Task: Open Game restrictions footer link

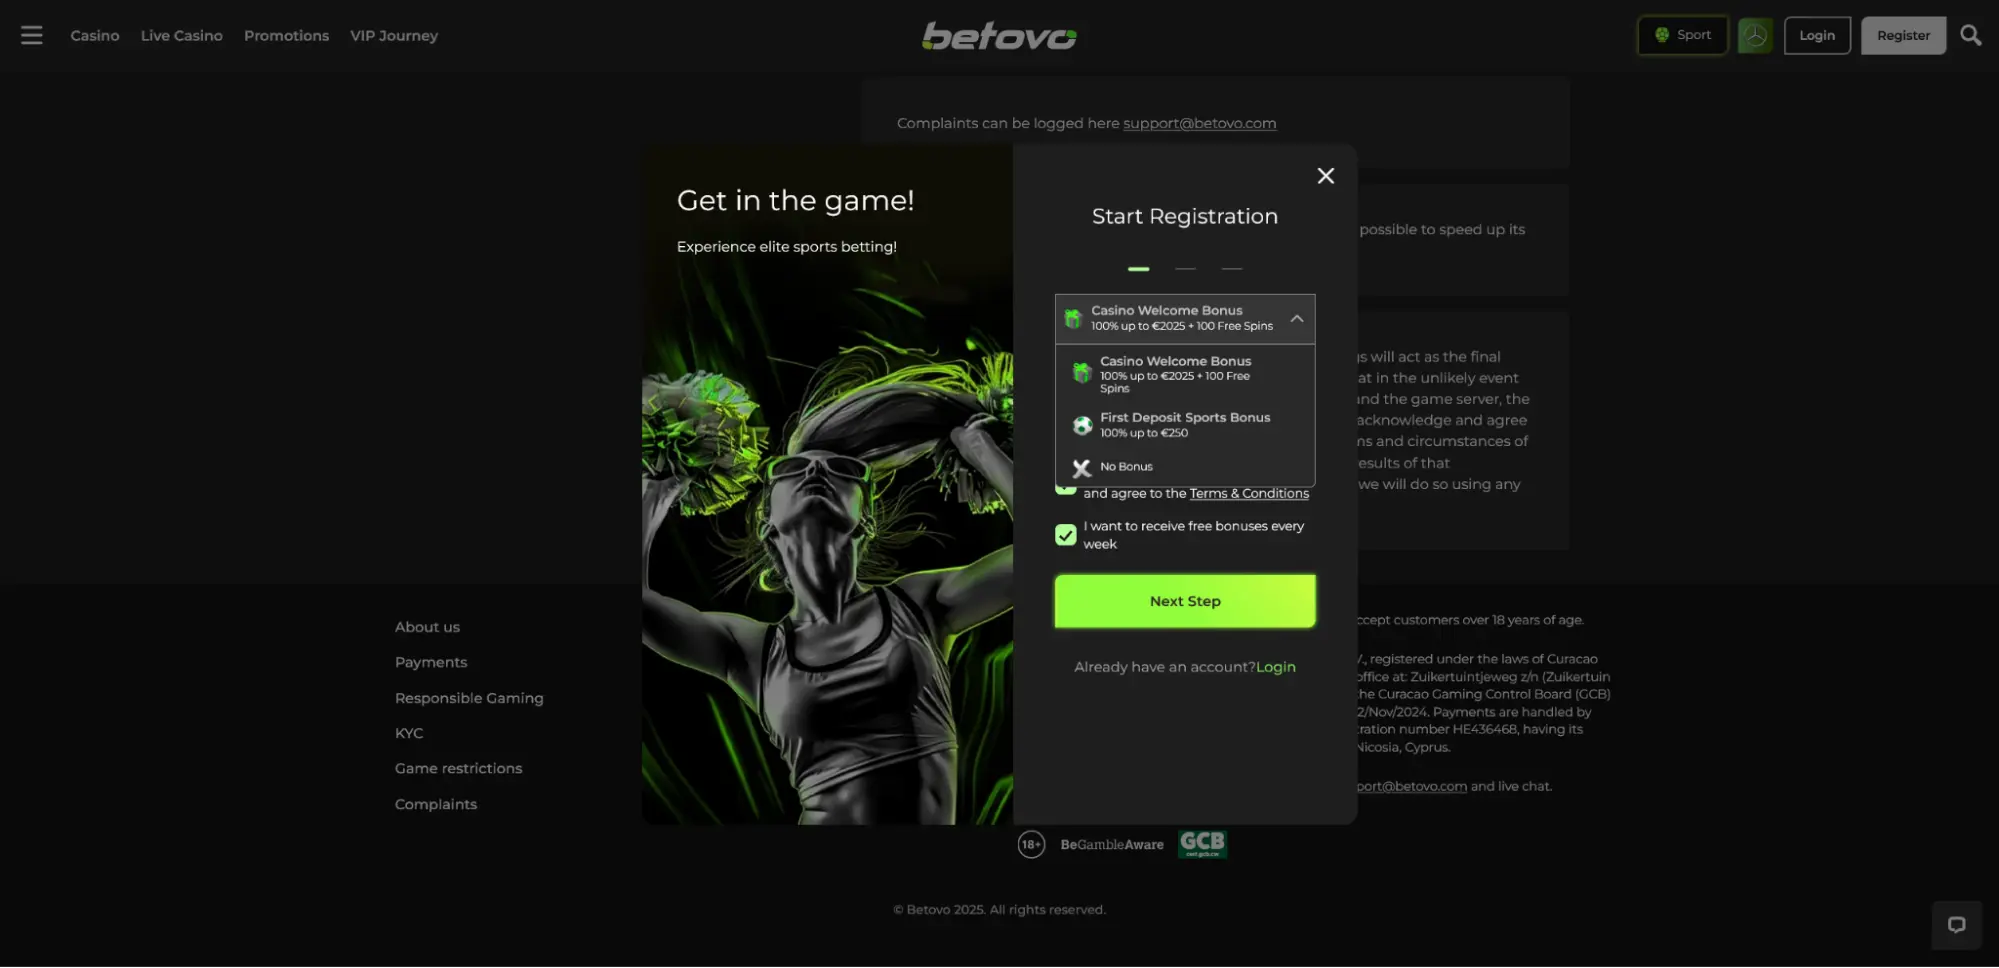Action: (458, 768)
